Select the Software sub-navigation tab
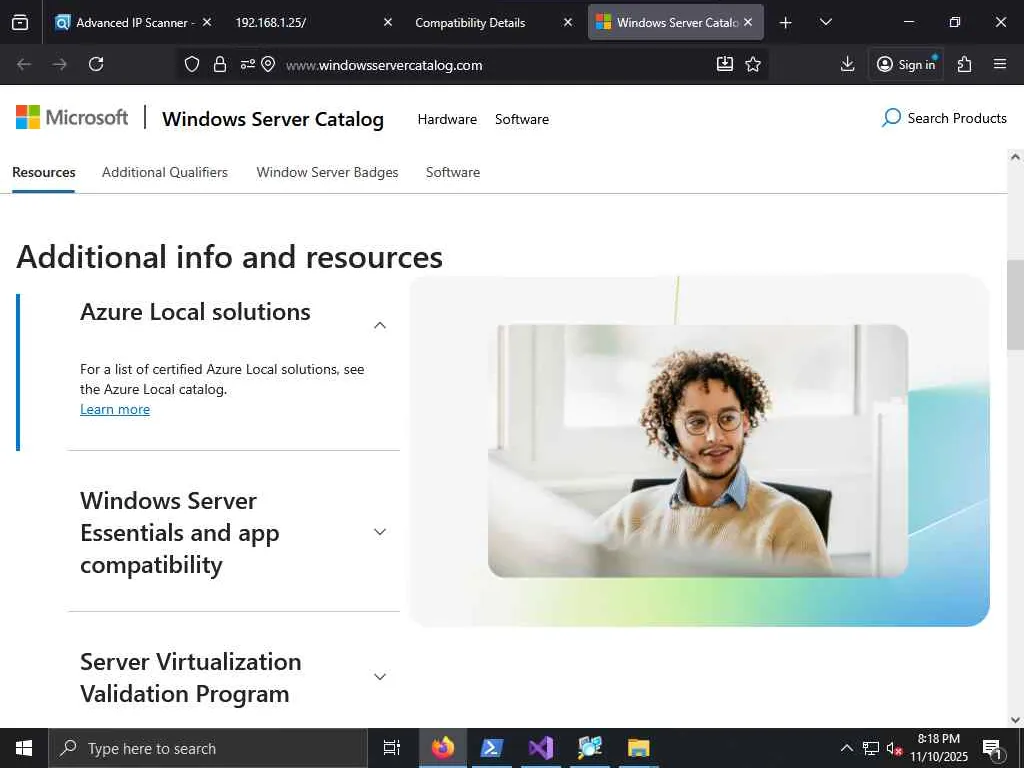The height and width of the screenshot is (768, 1024). click(x=453, y=172)
